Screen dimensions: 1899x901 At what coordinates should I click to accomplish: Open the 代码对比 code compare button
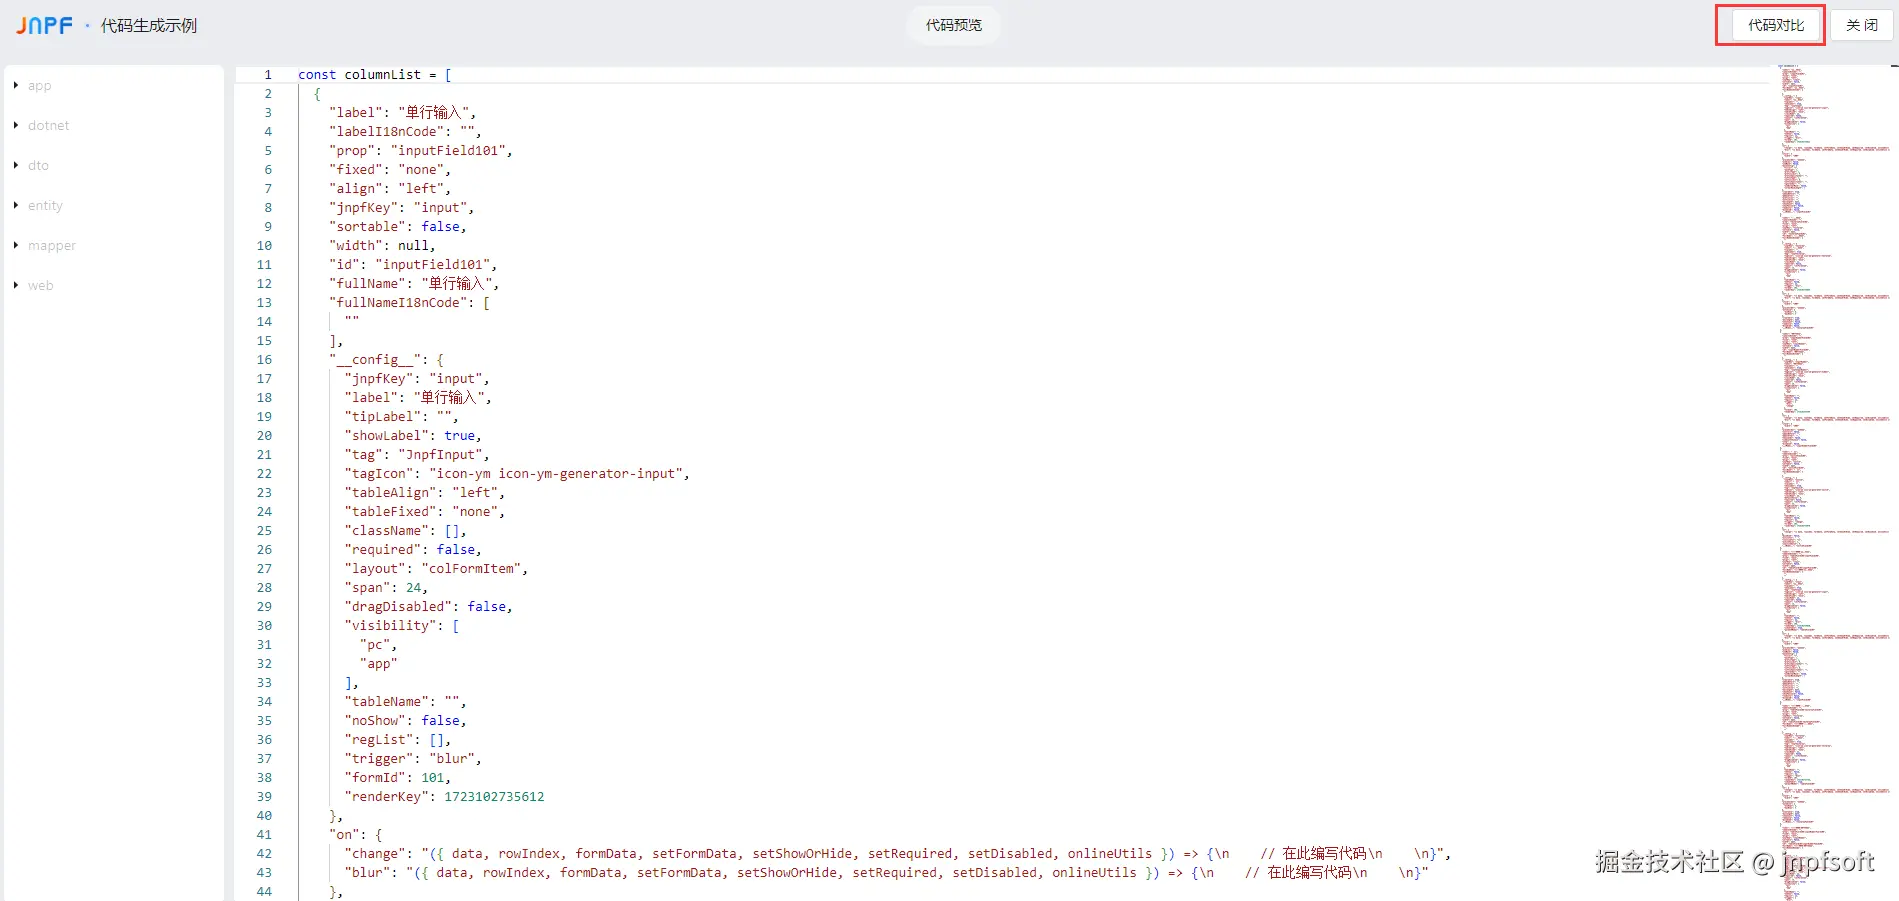tap(1776, 25)
